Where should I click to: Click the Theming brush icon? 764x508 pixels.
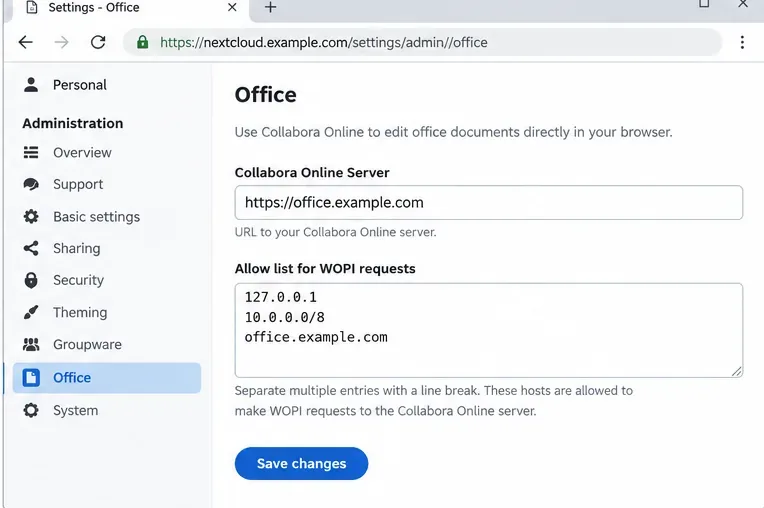click(x=31, y=312)
